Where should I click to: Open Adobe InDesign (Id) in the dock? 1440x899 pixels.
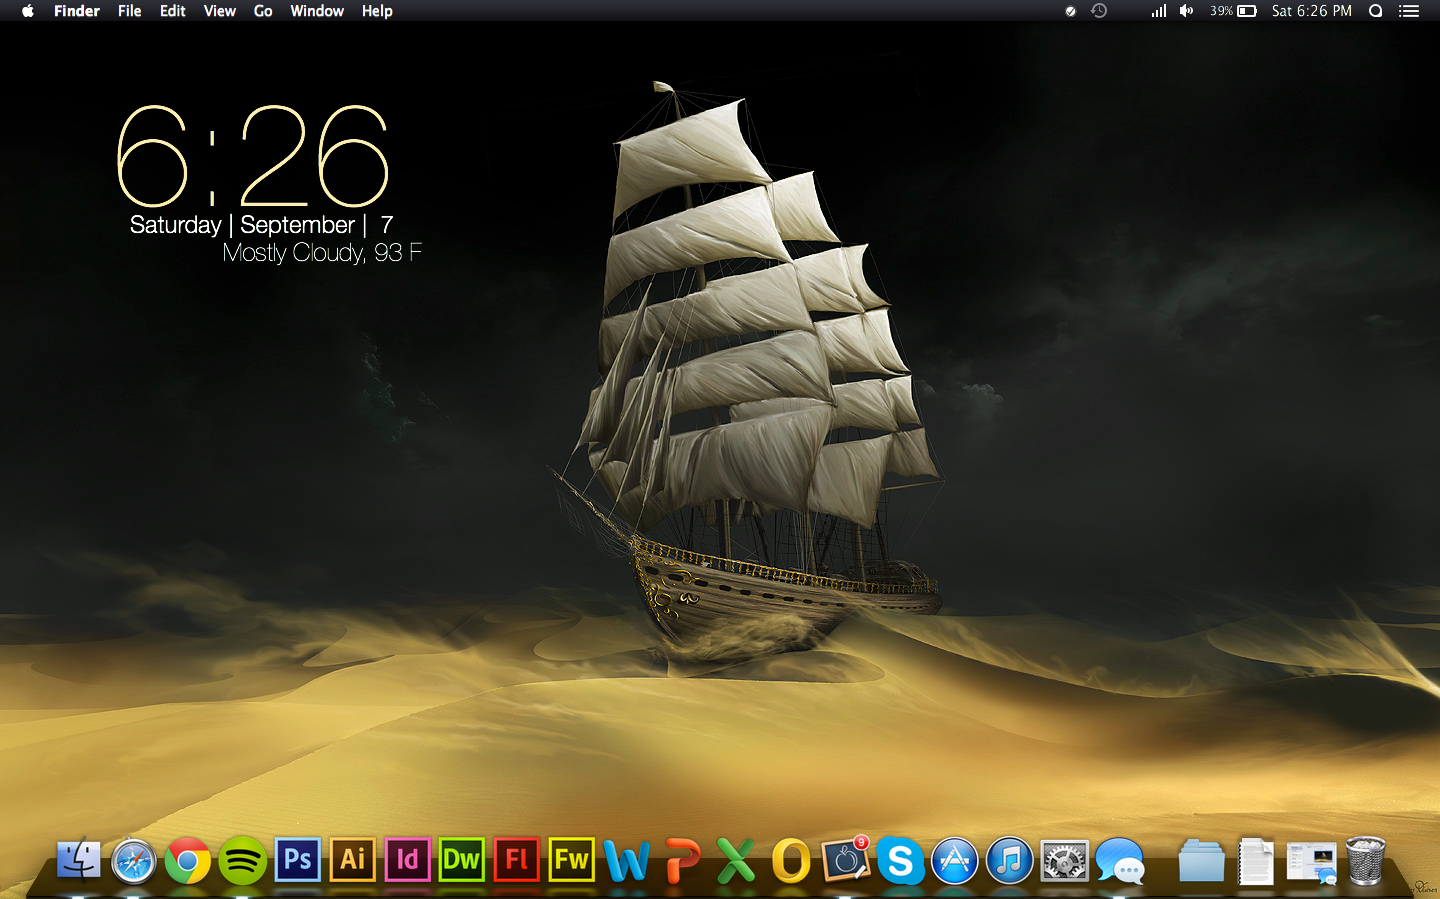(407, 859)
